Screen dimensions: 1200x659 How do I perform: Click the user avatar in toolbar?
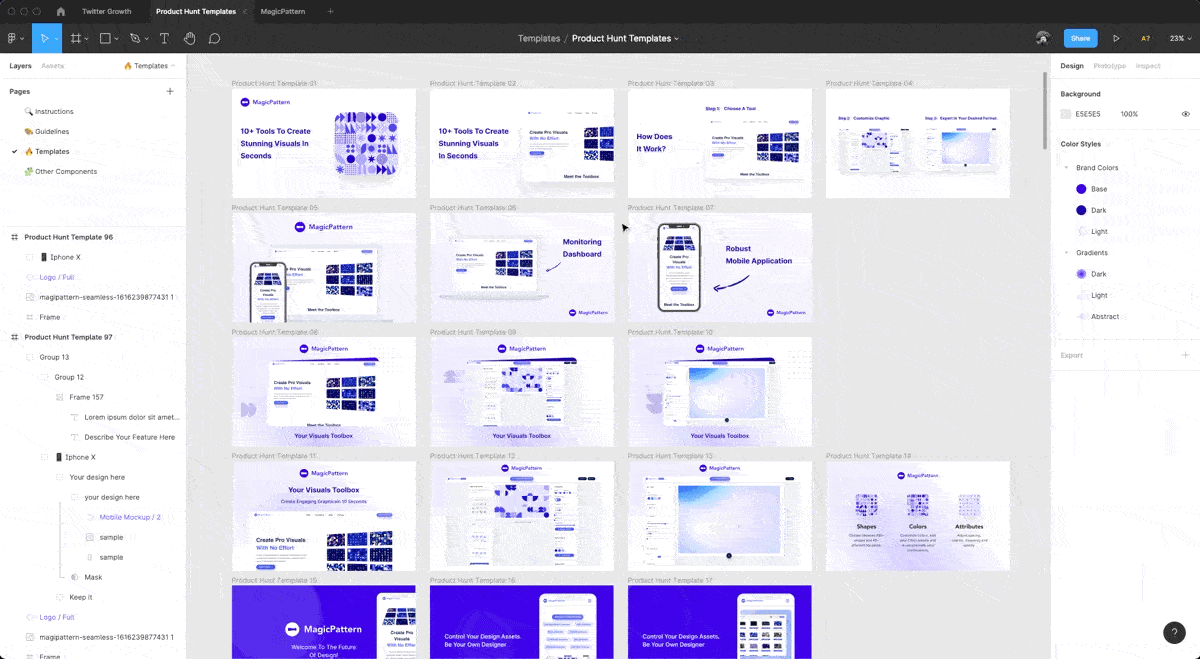[1043, 38]
